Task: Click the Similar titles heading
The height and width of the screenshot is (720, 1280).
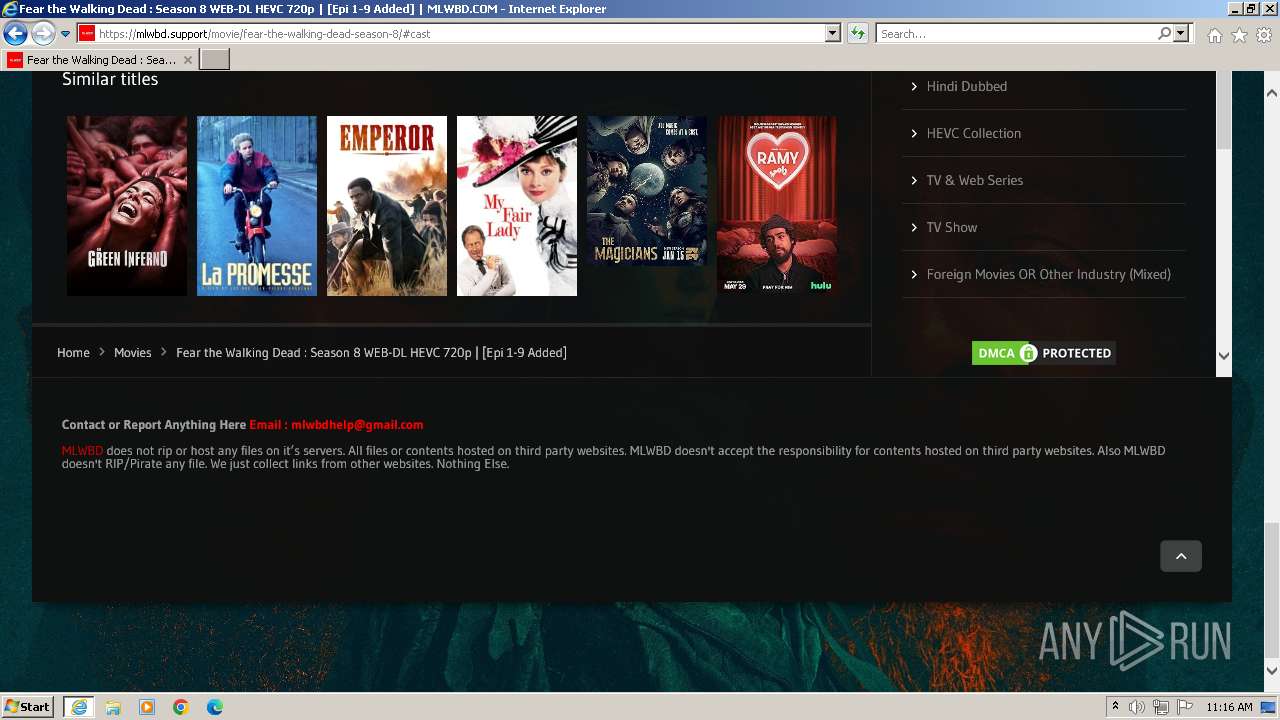Action: click(x=110, y=79)
